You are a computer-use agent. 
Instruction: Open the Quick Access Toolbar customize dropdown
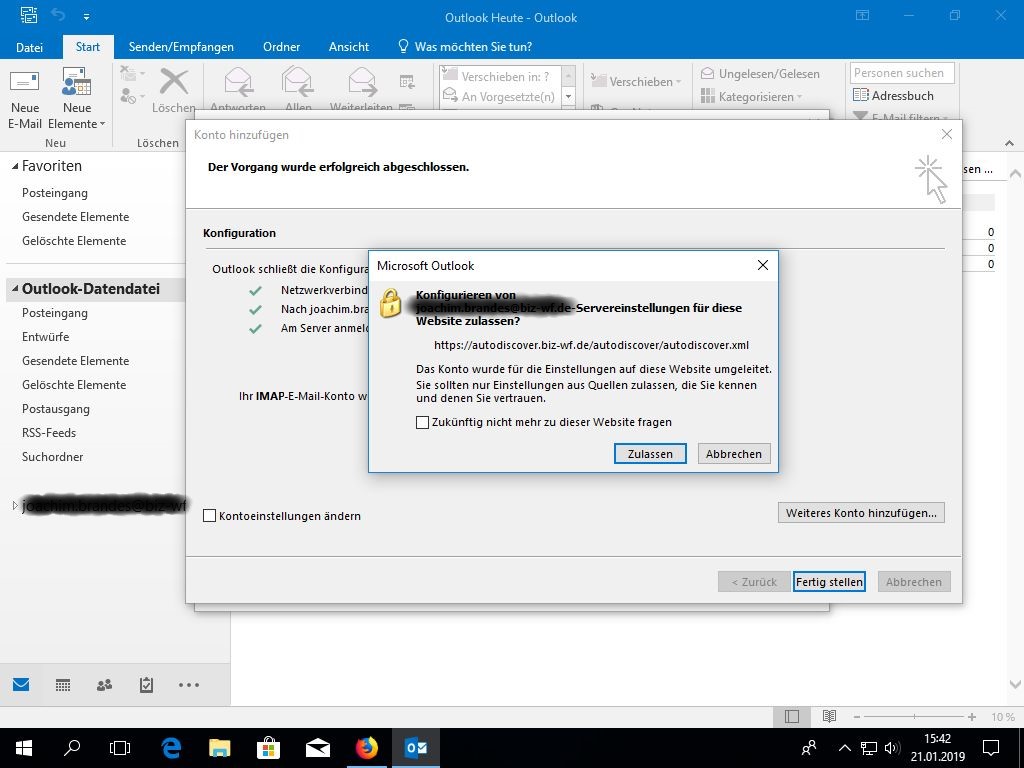86,16
